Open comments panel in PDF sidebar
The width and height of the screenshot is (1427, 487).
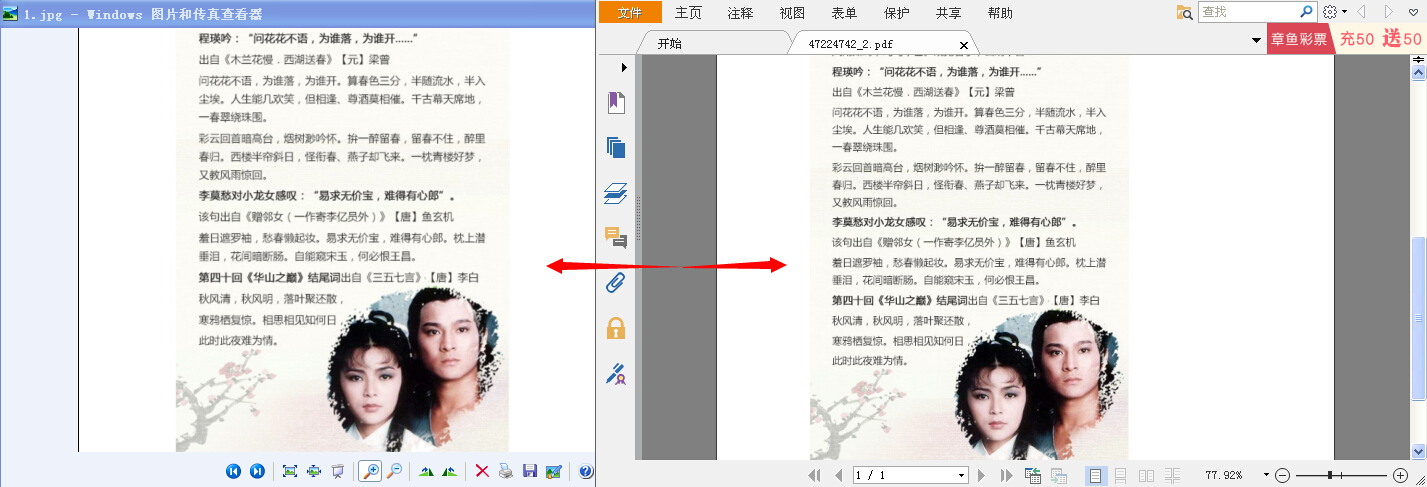click(616, 237)
